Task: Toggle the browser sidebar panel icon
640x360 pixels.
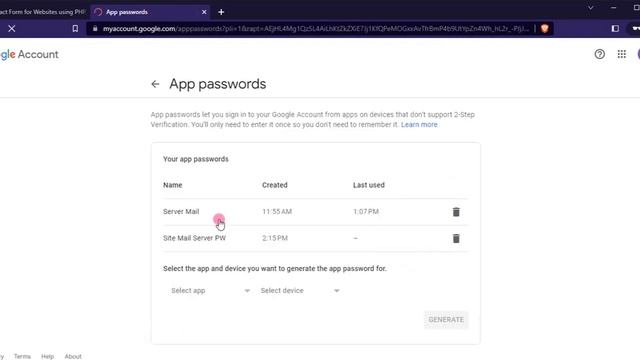Action: point(615,29)
